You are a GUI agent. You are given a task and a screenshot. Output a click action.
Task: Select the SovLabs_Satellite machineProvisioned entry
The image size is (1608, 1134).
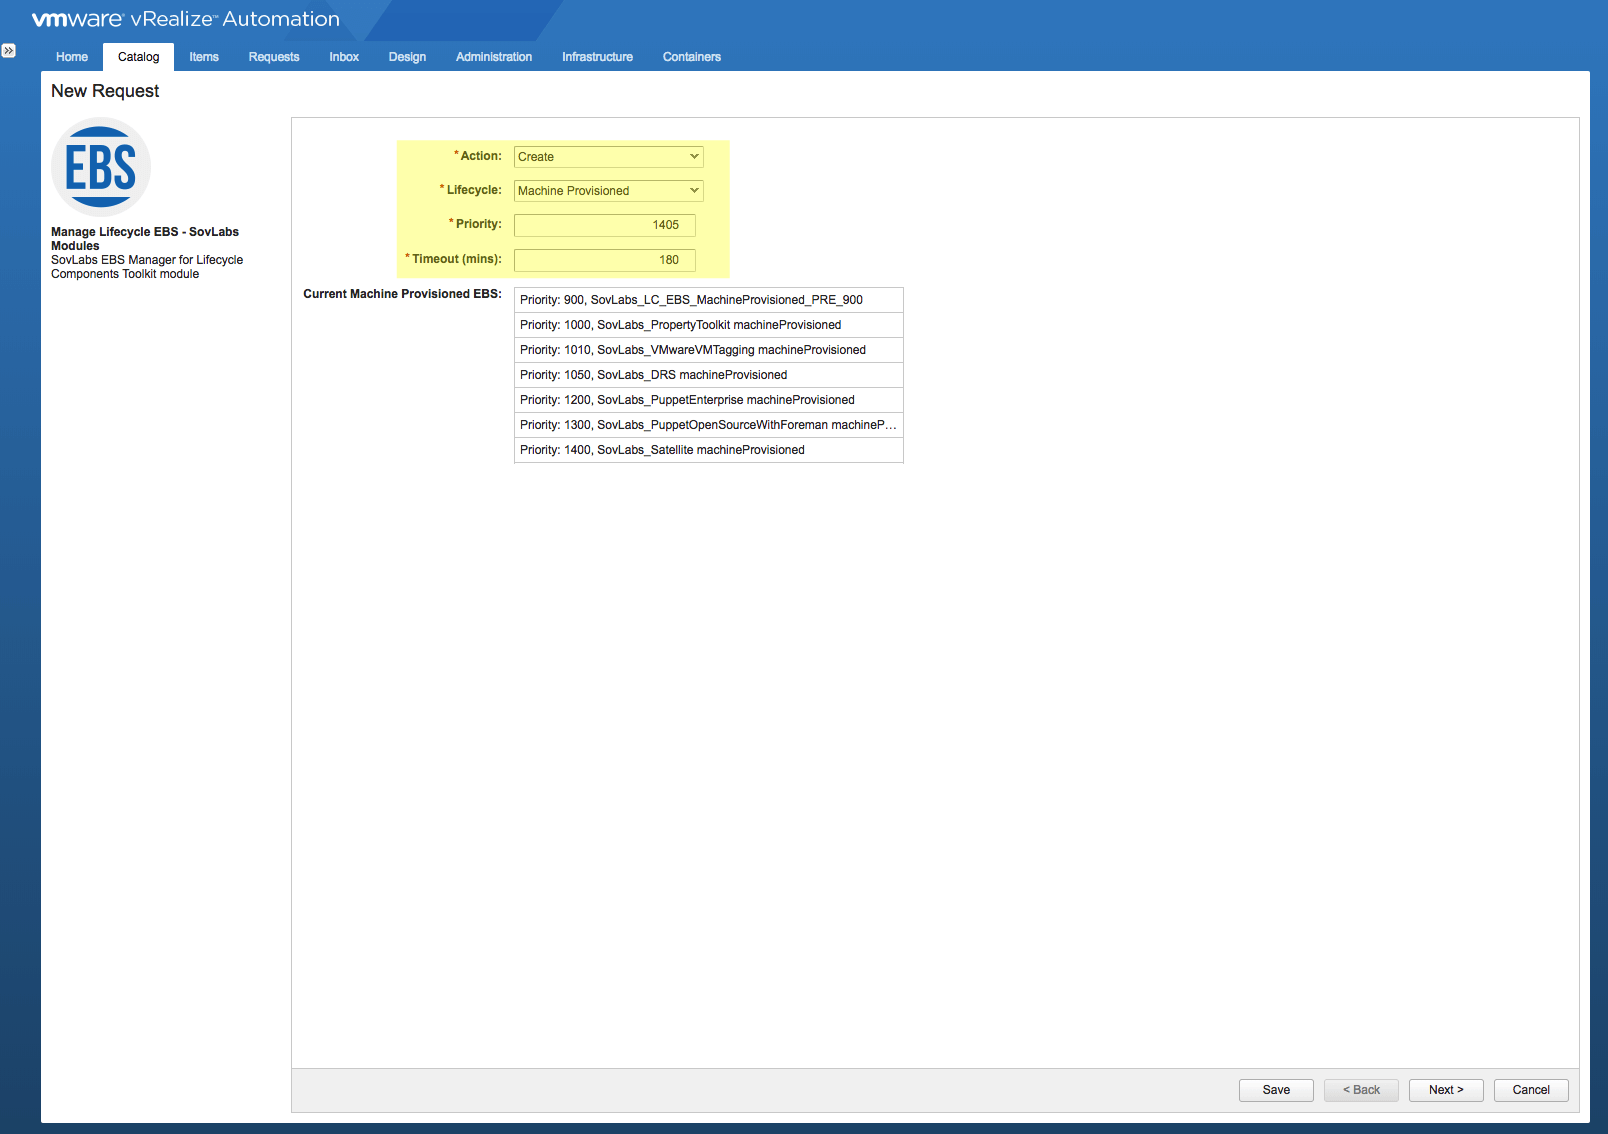708,450
